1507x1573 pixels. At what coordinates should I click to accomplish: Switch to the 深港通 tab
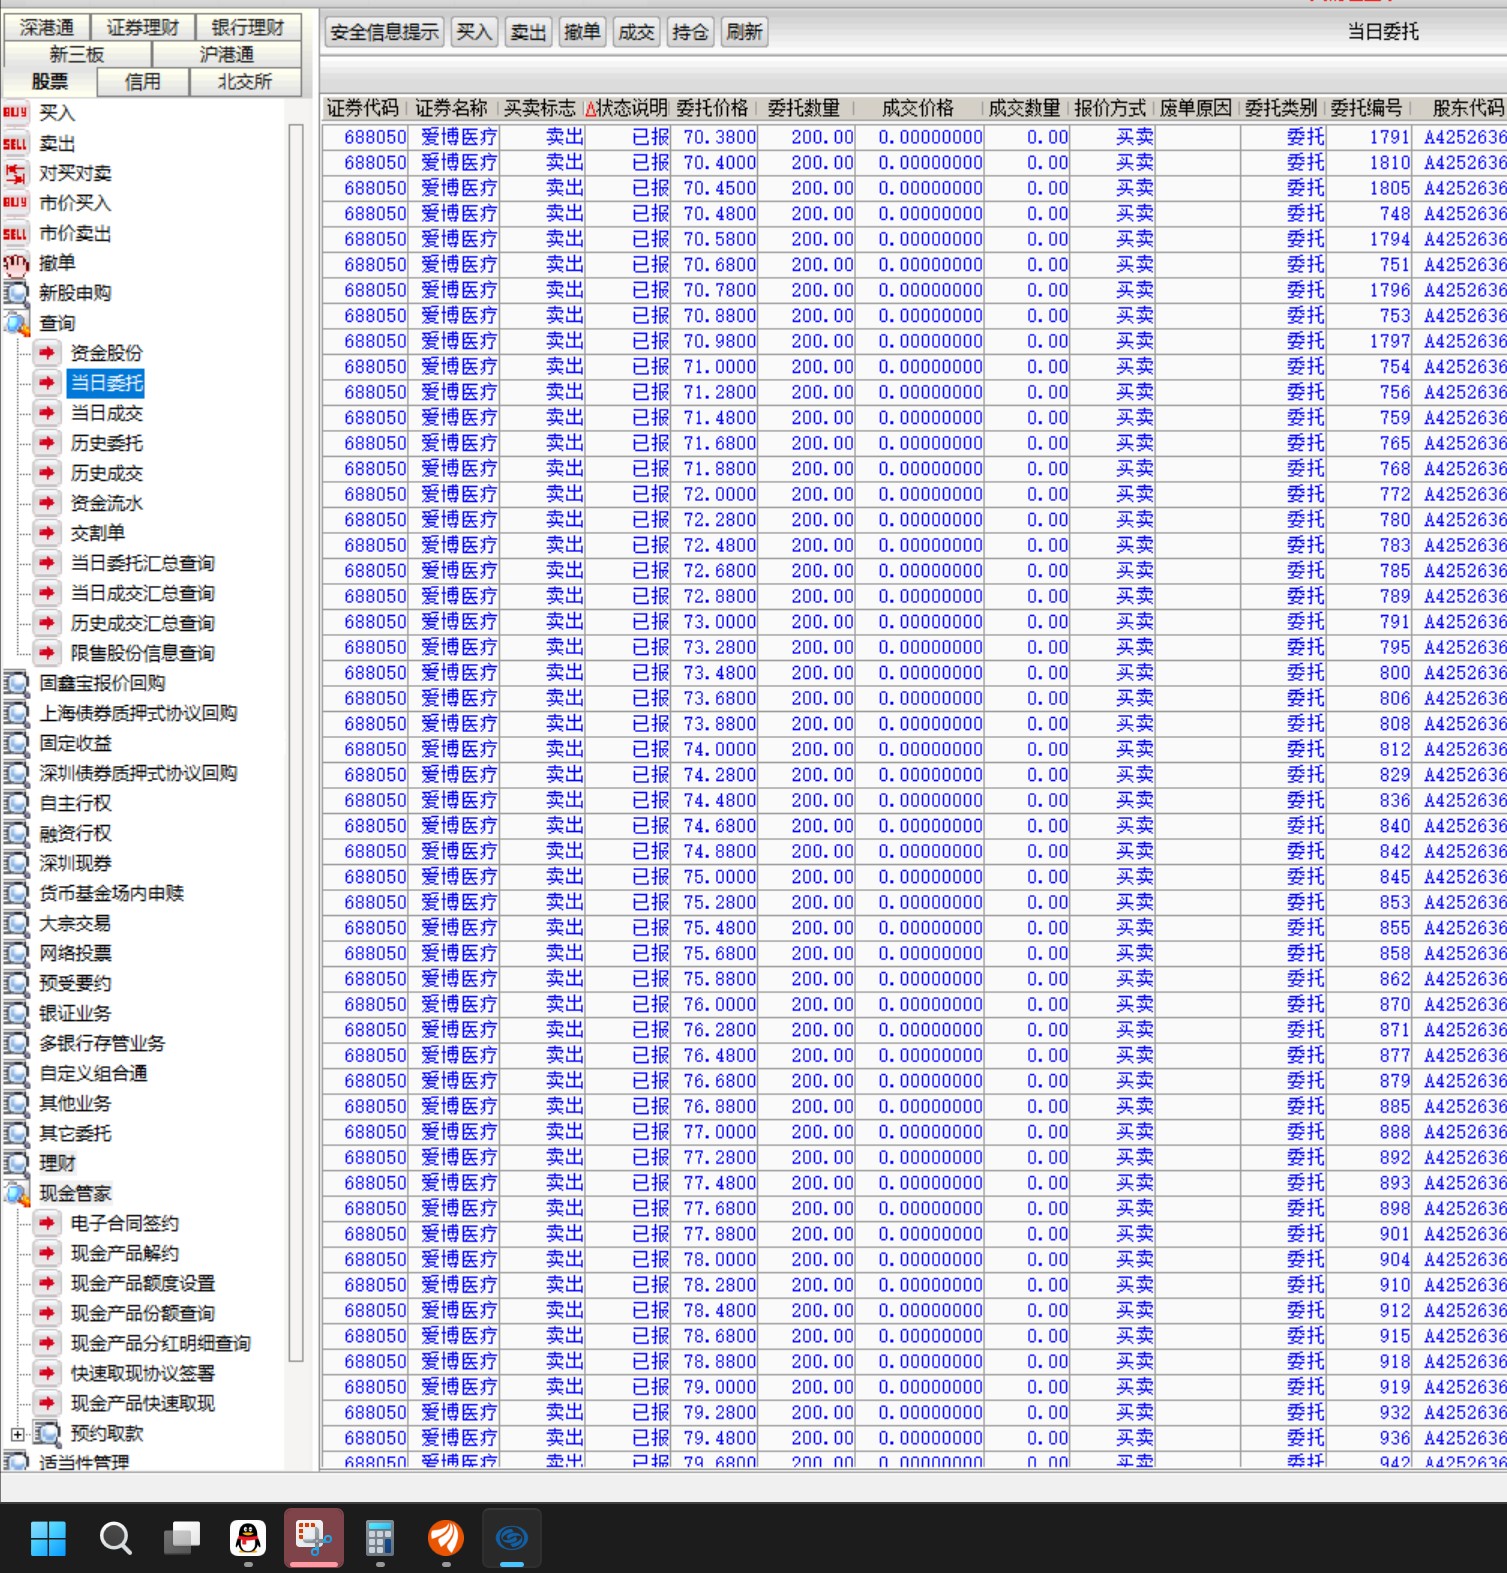[47, 27]
